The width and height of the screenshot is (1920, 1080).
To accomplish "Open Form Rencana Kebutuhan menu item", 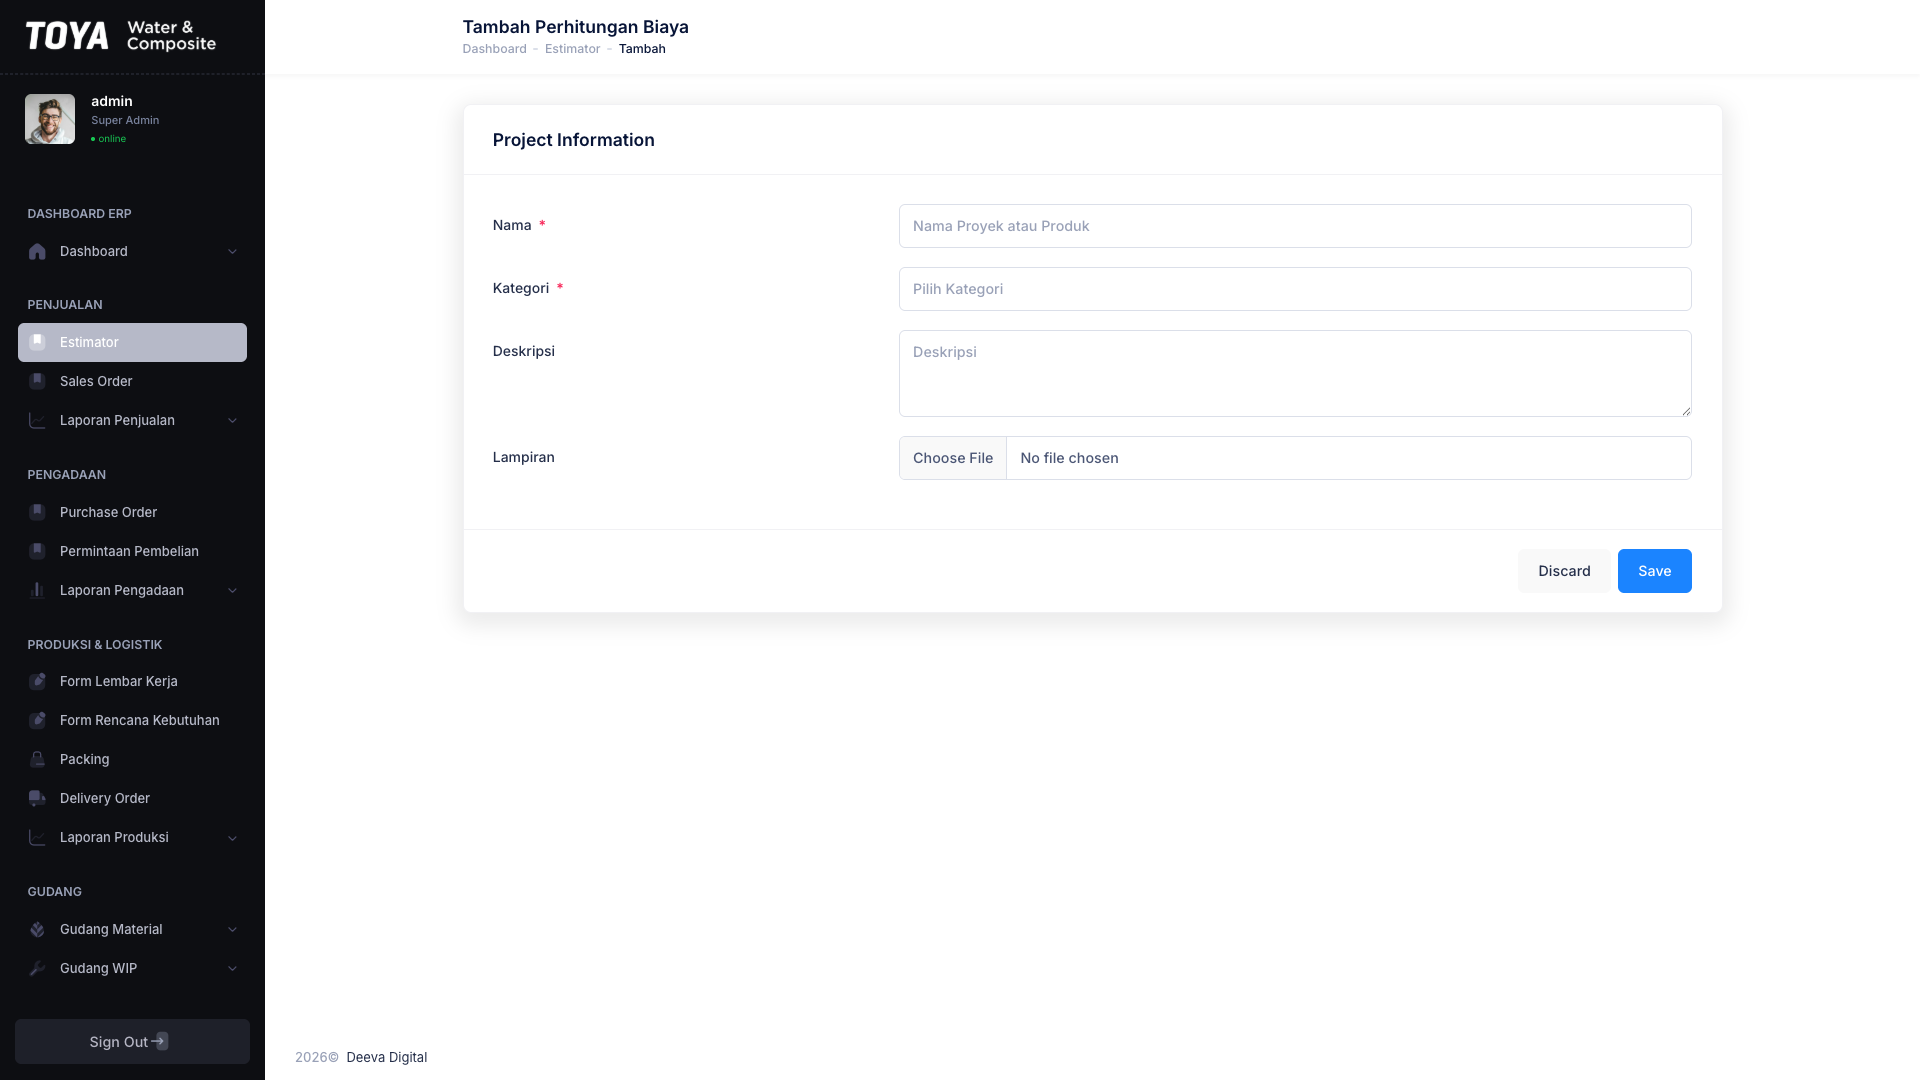I will (x=132, y=720).
